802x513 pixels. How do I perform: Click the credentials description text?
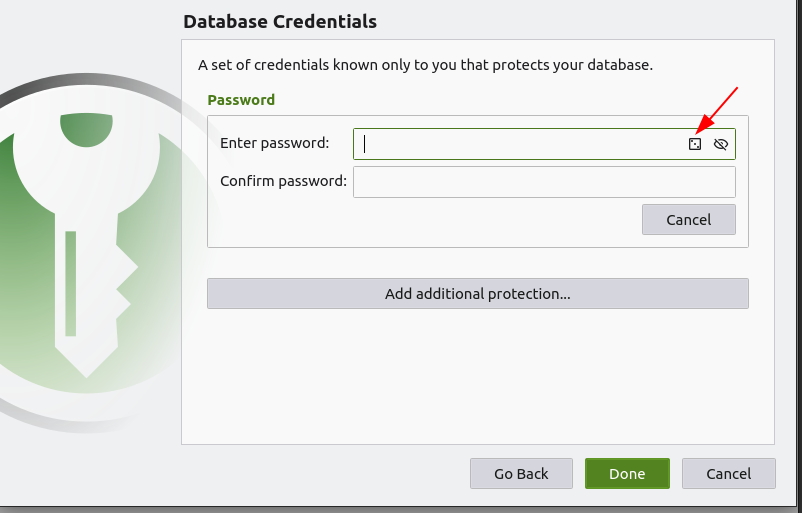coord(425,65)
